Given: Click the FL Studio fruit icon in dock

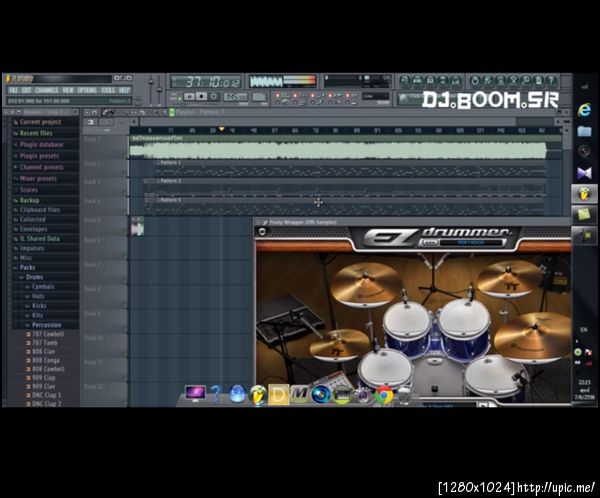Looking at the screenshot, I should pos(258,394).
